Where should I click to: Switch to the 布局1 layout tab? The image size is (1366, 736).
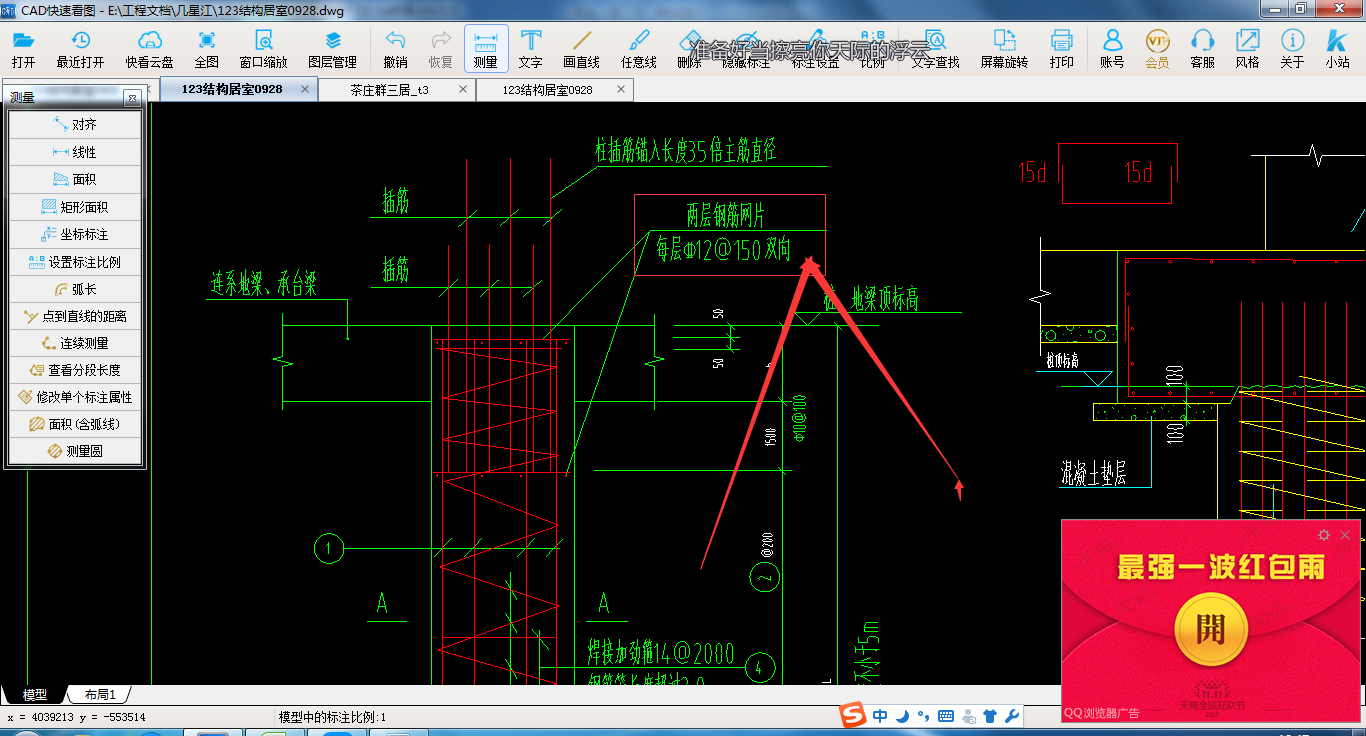(x=100, y=694)
